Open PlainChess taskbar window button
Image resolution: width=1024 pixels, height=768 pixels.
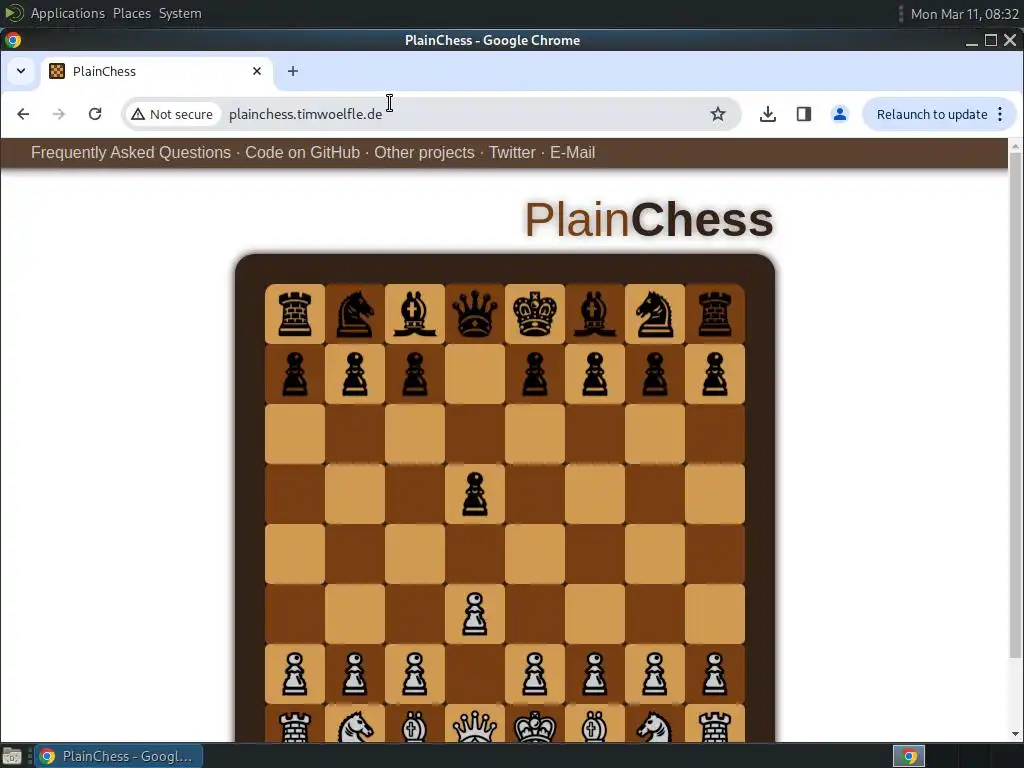[x=118, y=756]
